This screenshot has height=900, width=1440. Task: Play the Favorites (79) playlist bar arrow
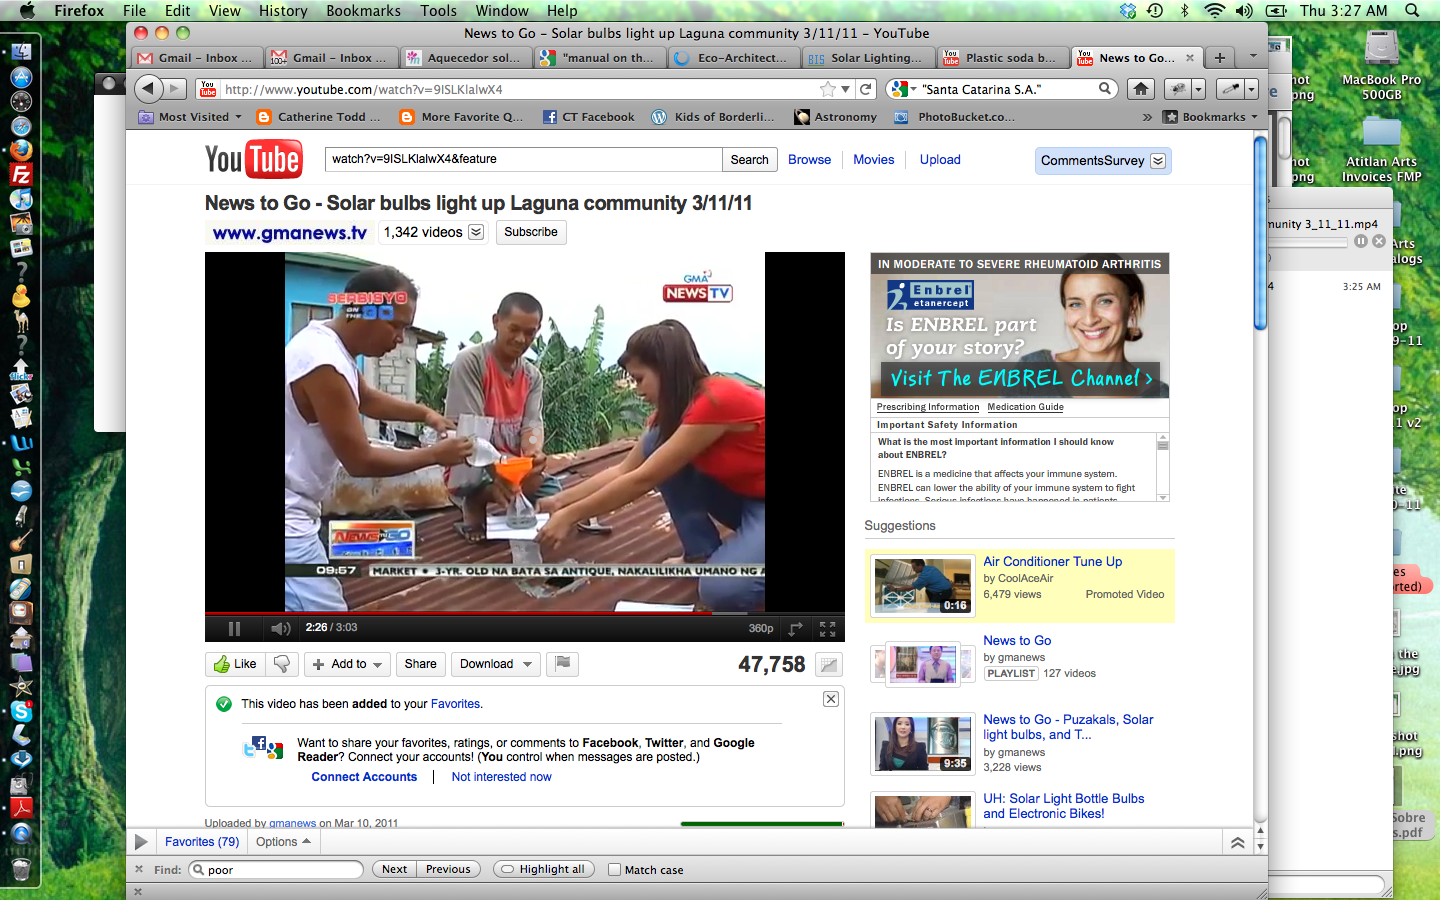click(x=141, y=842)
